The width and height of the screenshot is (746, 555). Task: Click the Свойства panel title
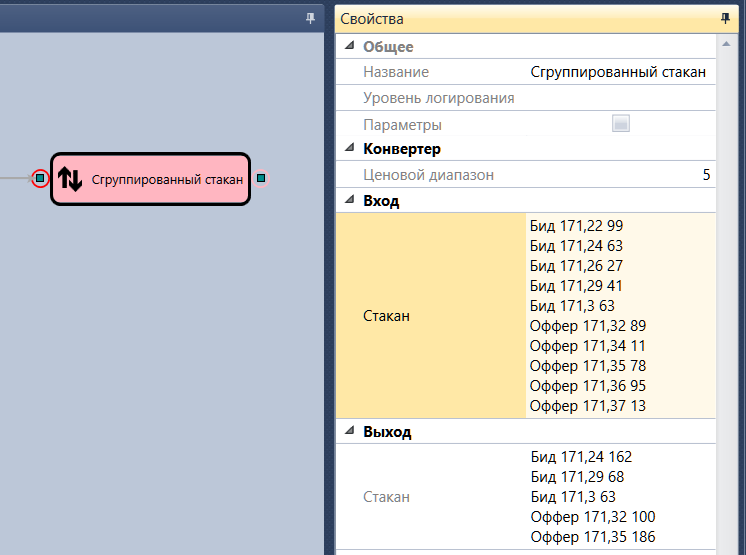pyautogui.click(x=372, y=19)
